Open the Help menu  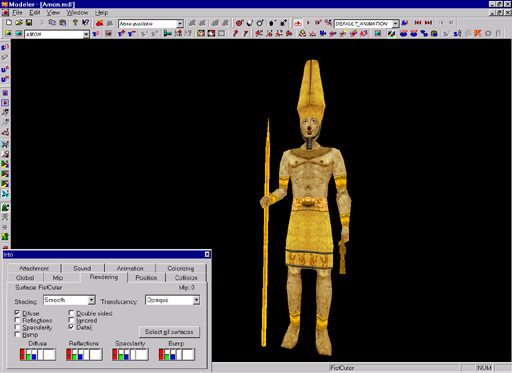point(101,13)
